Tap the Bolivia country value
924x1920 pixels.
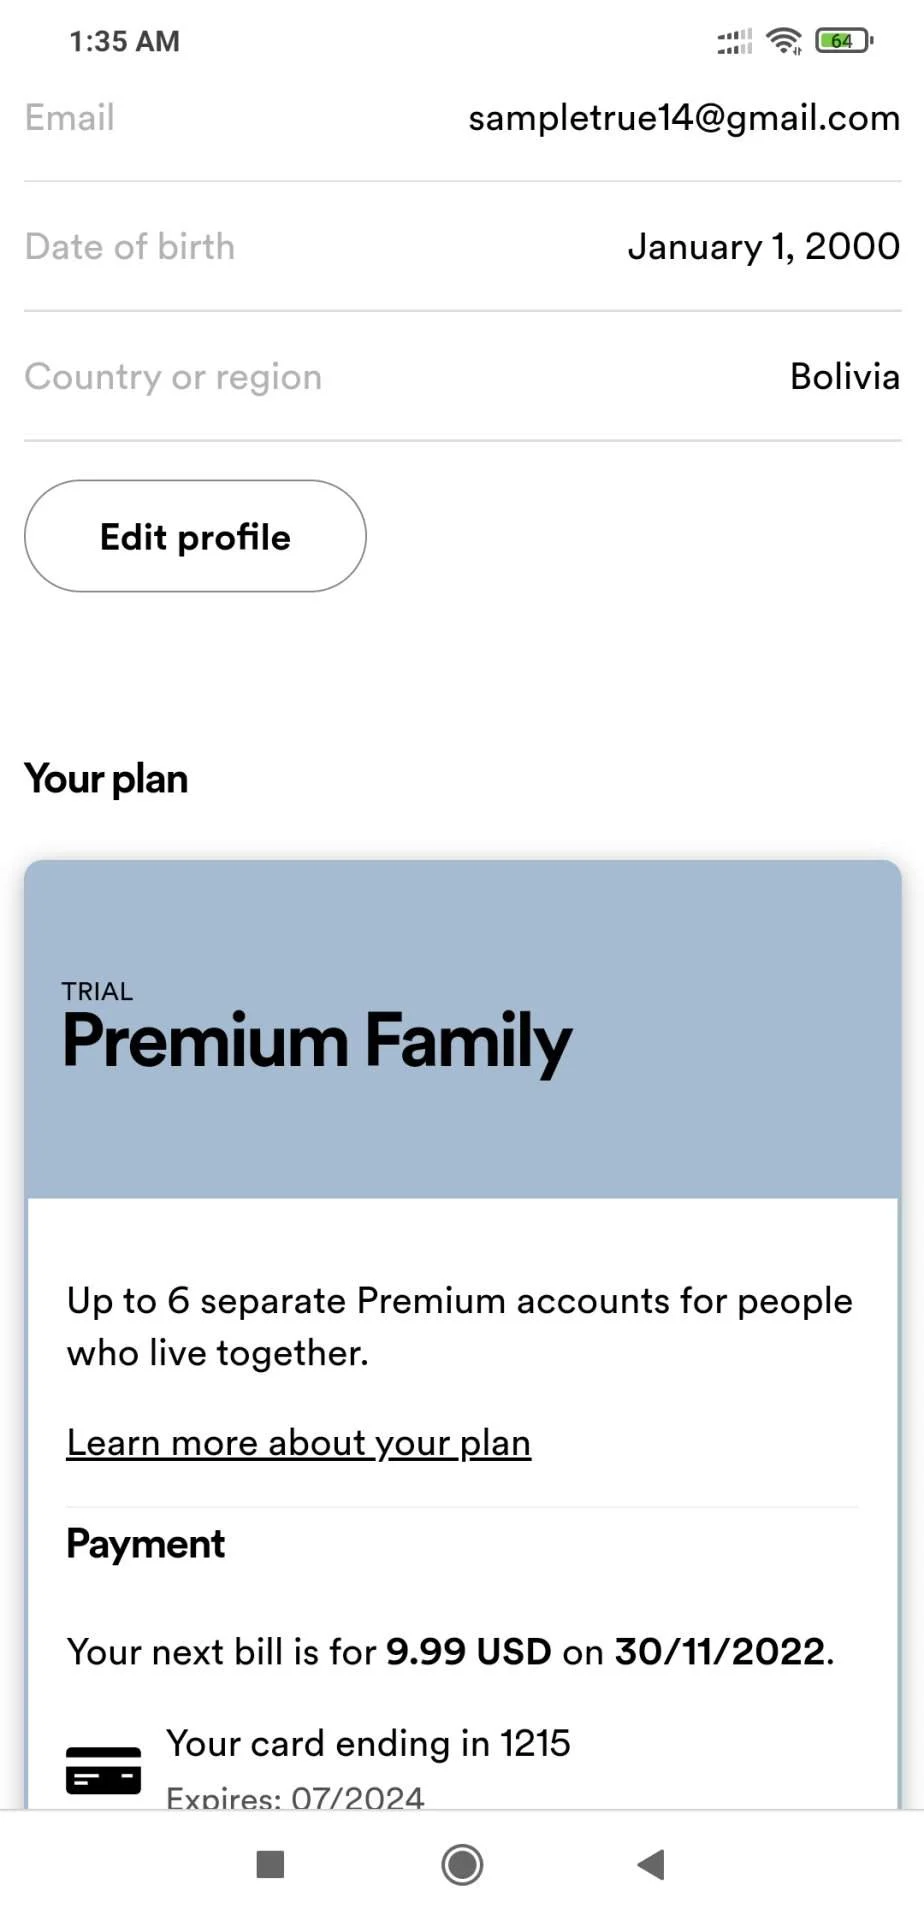(845, 376)
